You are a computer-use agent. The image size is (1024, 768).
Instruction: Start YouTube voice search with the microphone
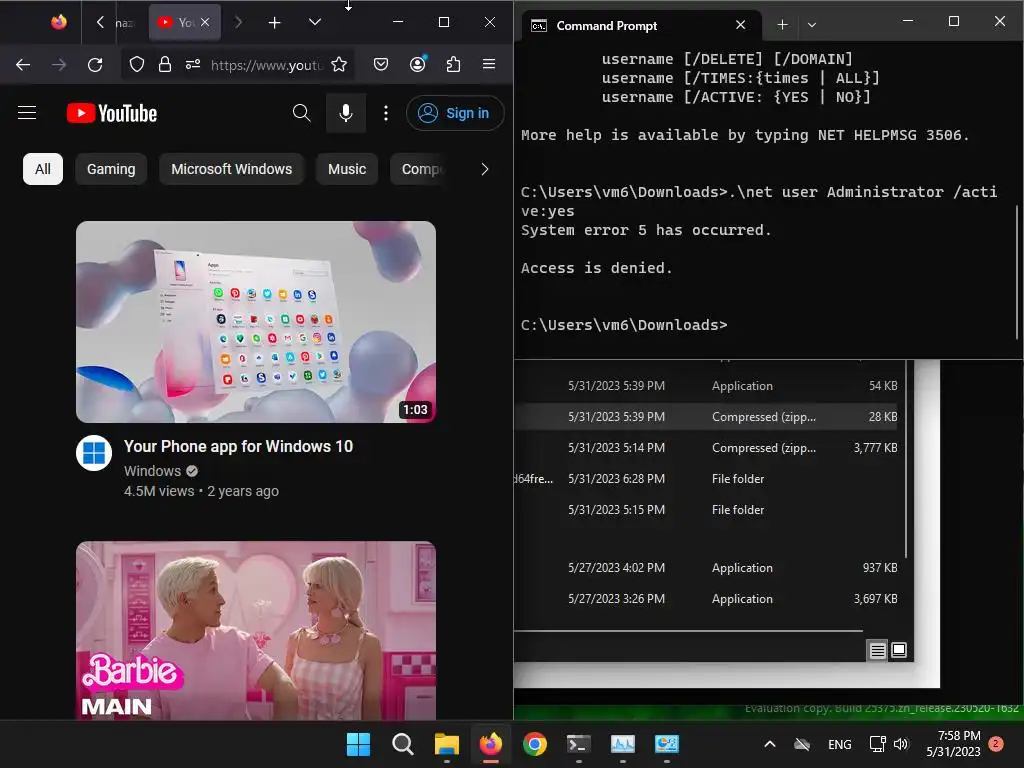[x=346, y=113]
